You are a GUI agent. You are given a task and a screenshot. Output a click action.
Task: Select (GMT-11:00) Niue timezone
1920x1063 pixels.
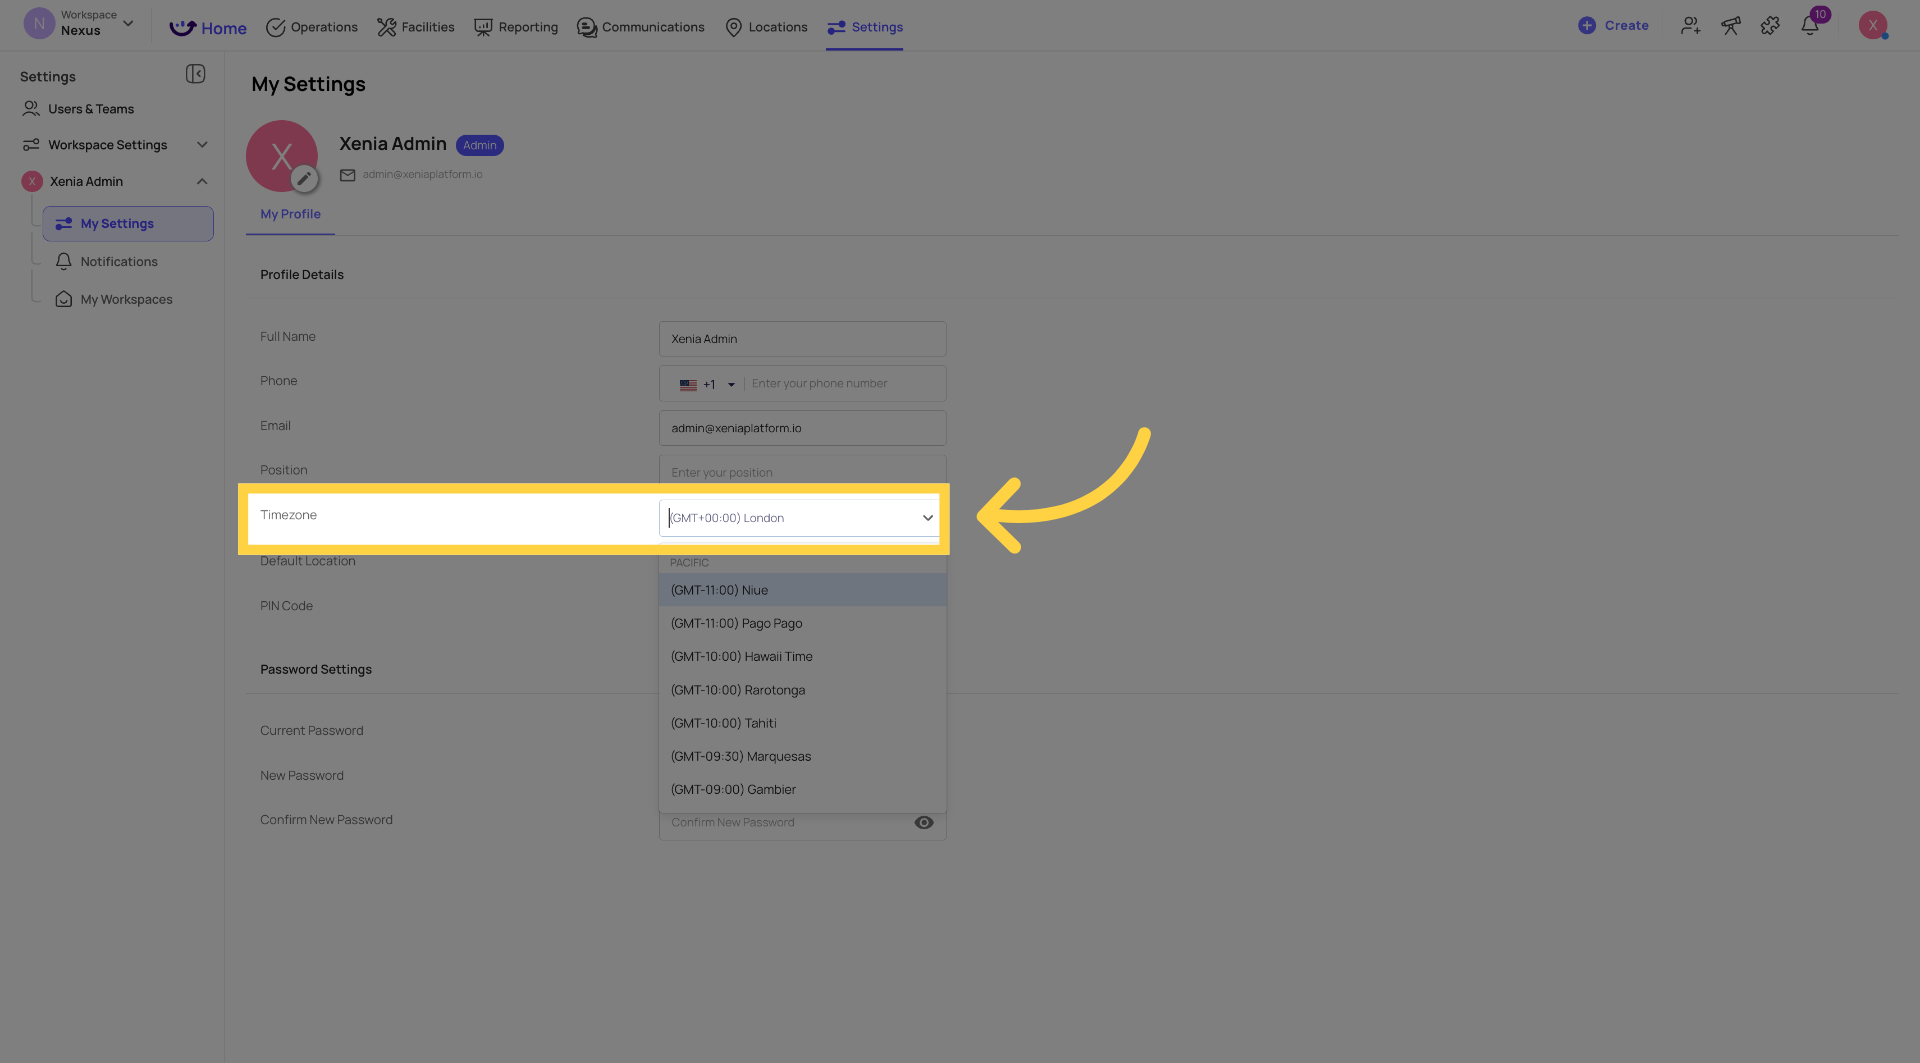tap(802, 590)
